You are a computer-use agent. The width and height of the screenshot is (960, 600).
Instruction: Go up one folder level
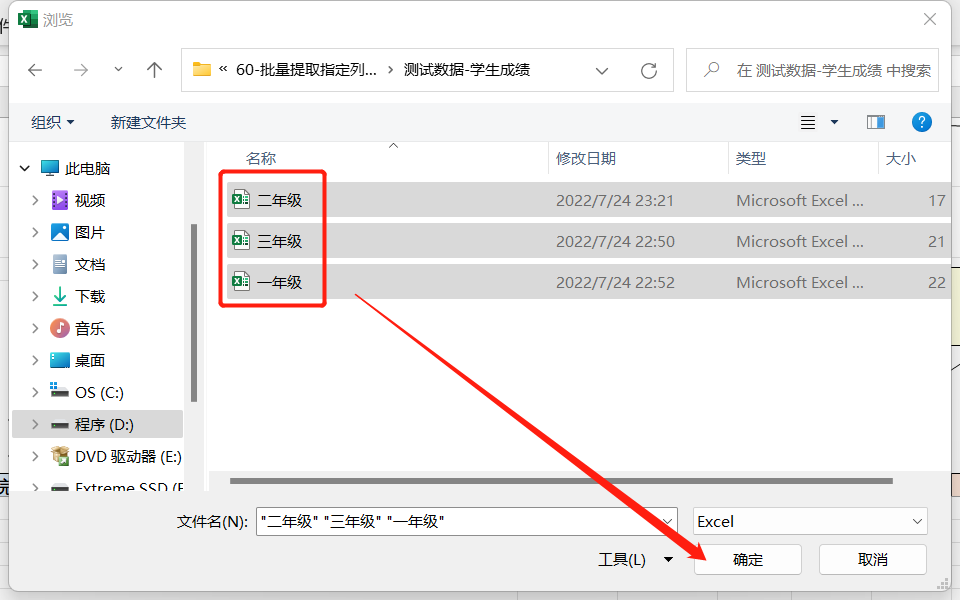154,70
